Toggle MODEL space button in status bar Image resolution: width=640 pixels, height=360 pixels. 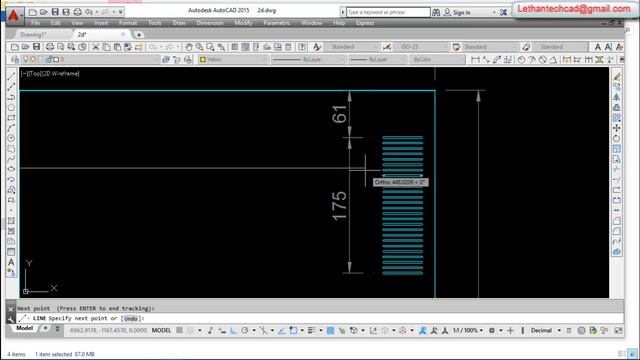point(162,330)
